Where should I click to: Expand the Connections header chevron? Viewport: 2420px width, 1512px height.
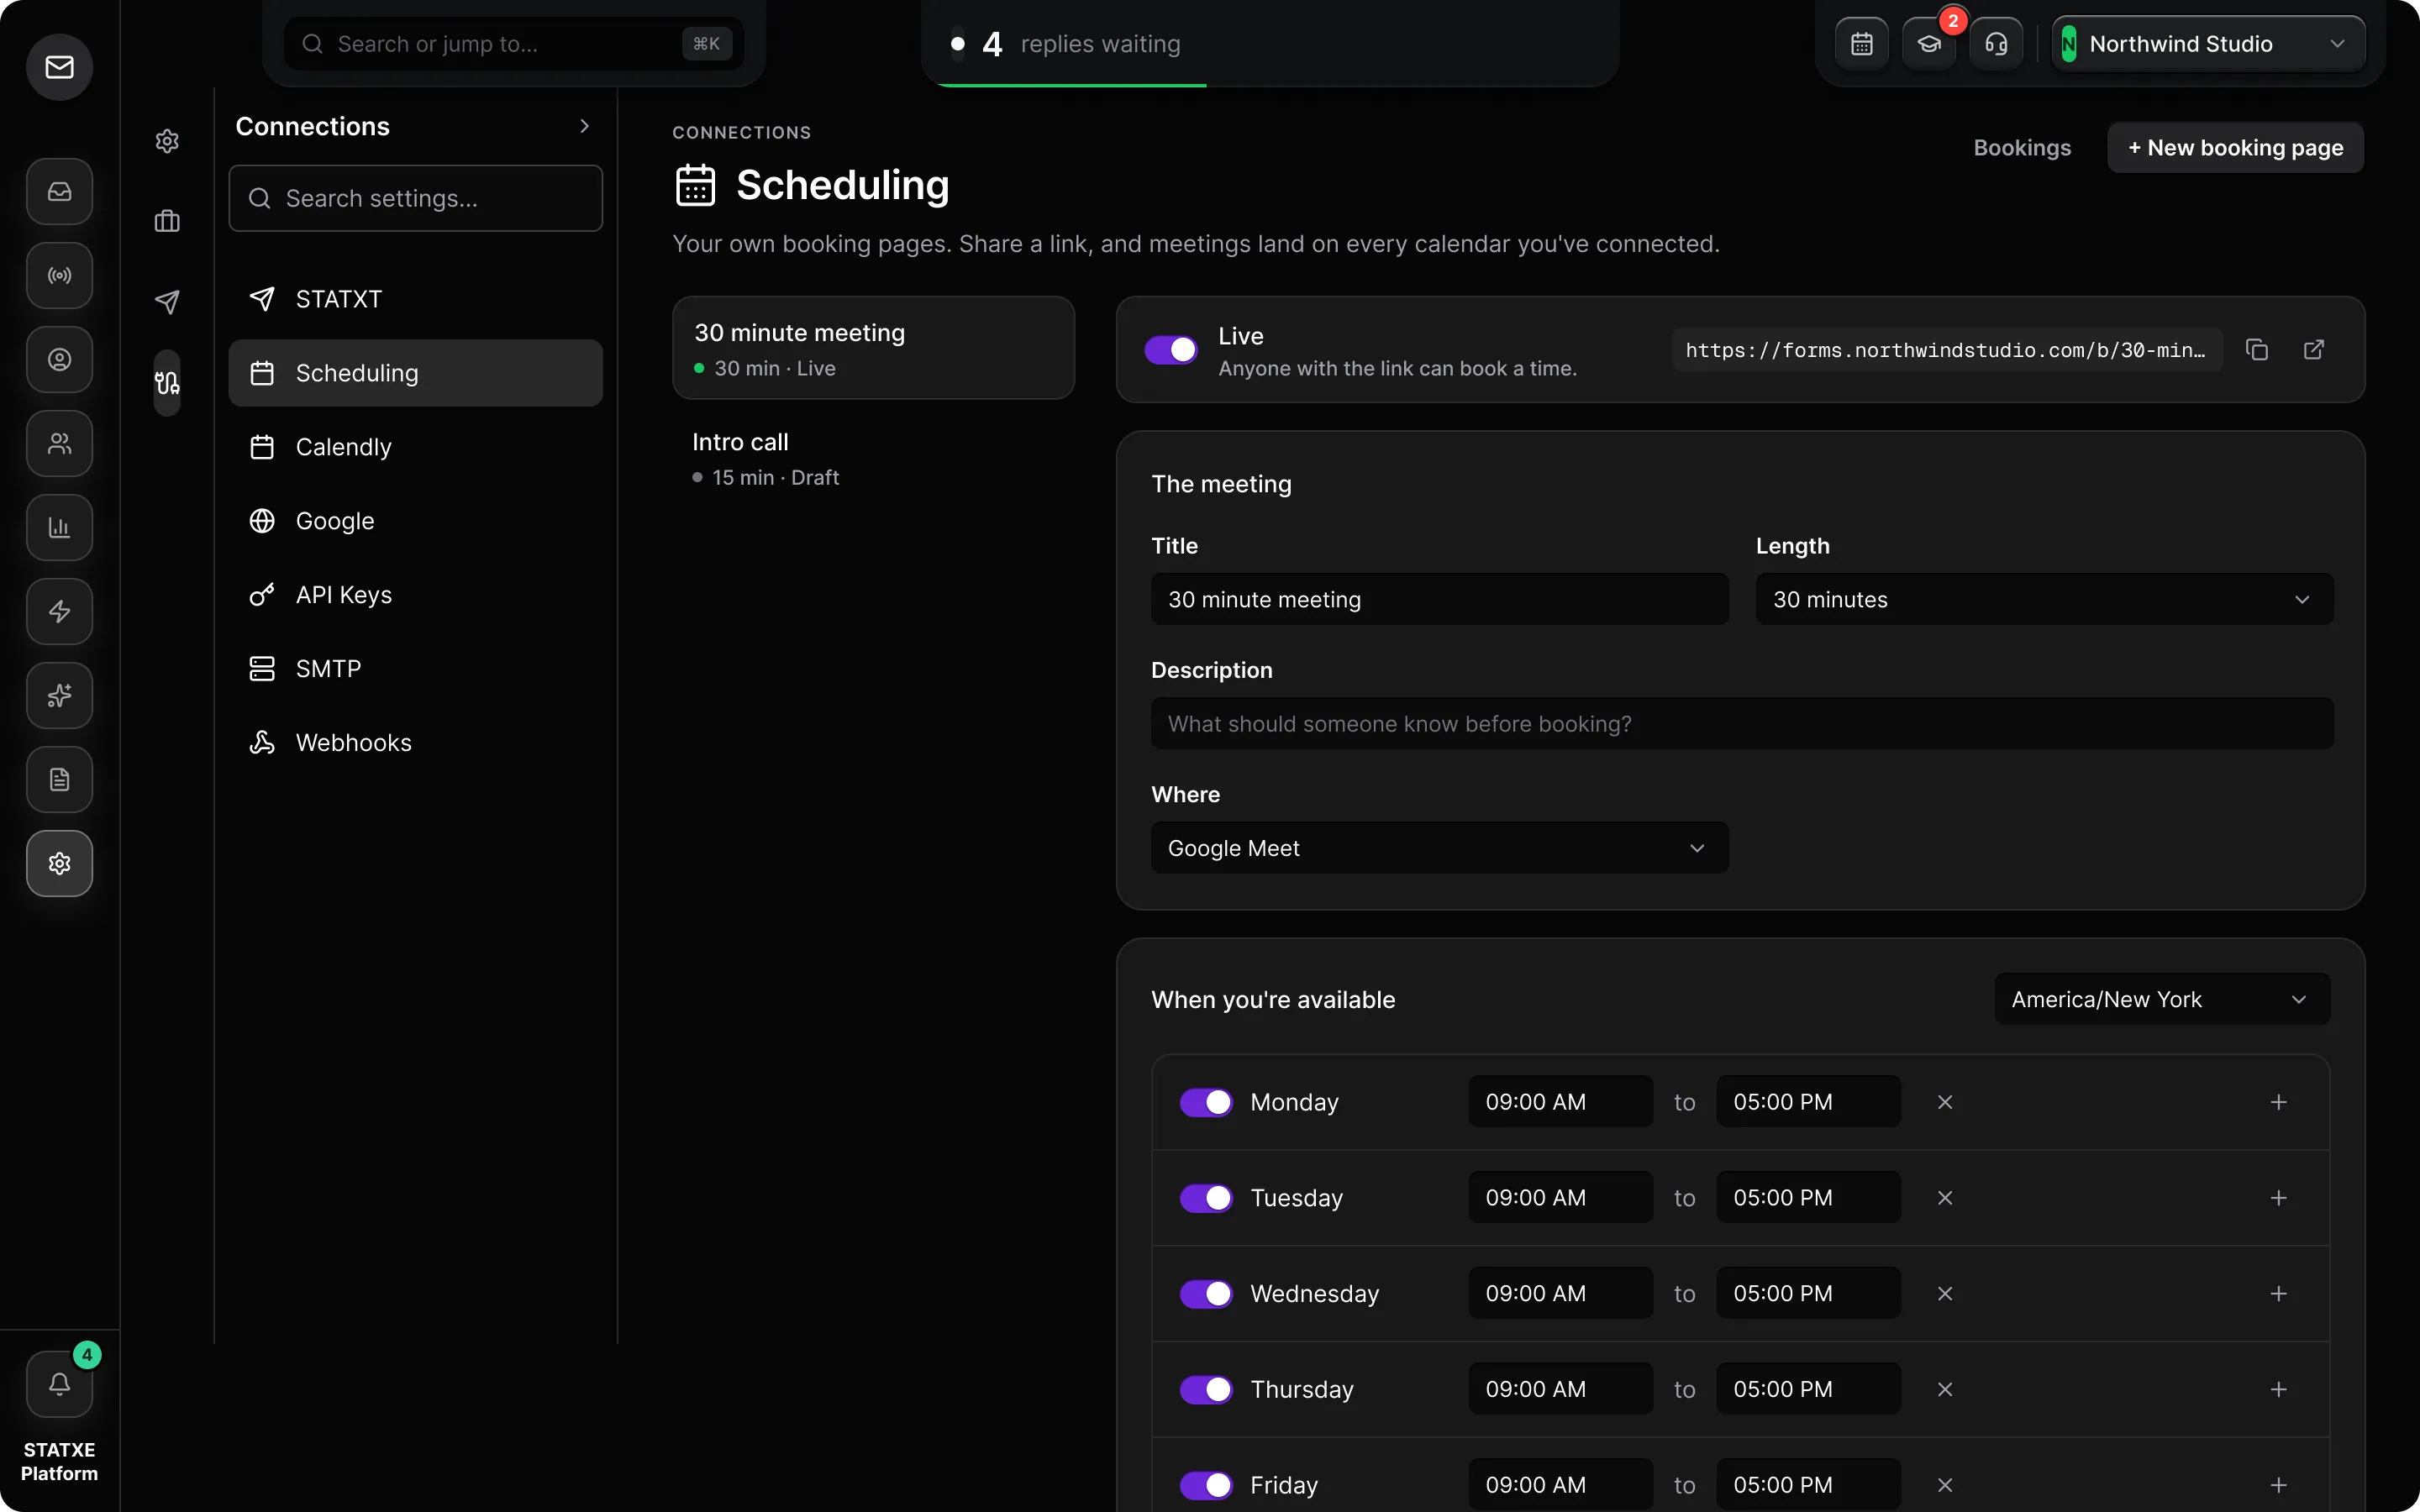(x=585, y=126)
